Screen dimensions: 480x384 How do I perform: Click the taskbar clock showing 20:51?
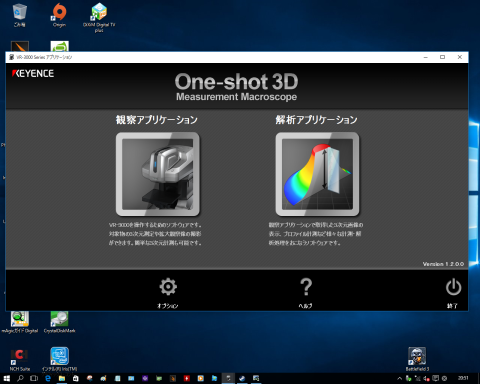tap(463, 378)
